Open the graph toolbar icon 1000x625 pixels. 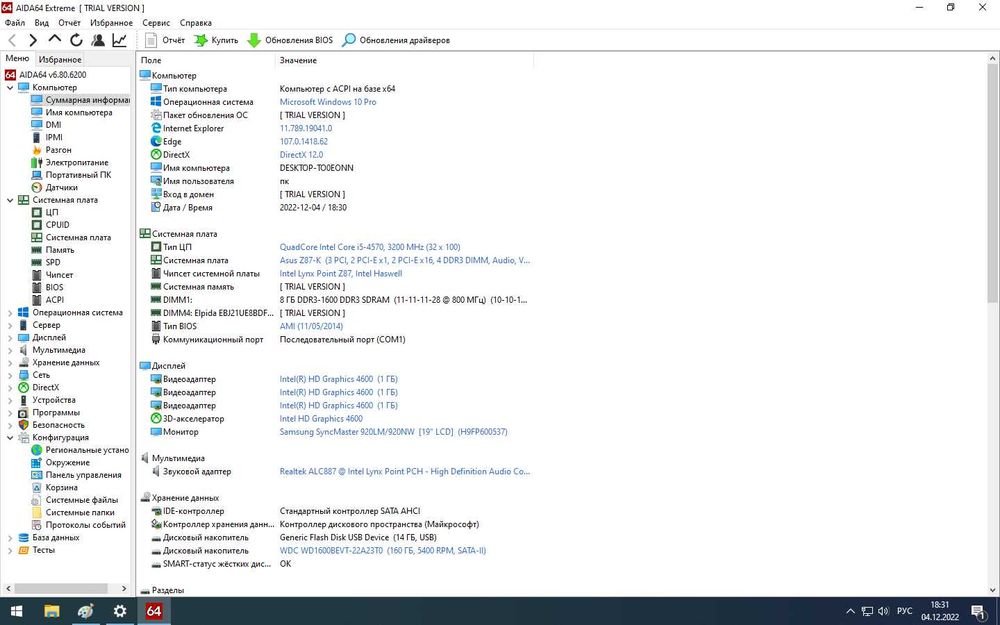[119, 40]
